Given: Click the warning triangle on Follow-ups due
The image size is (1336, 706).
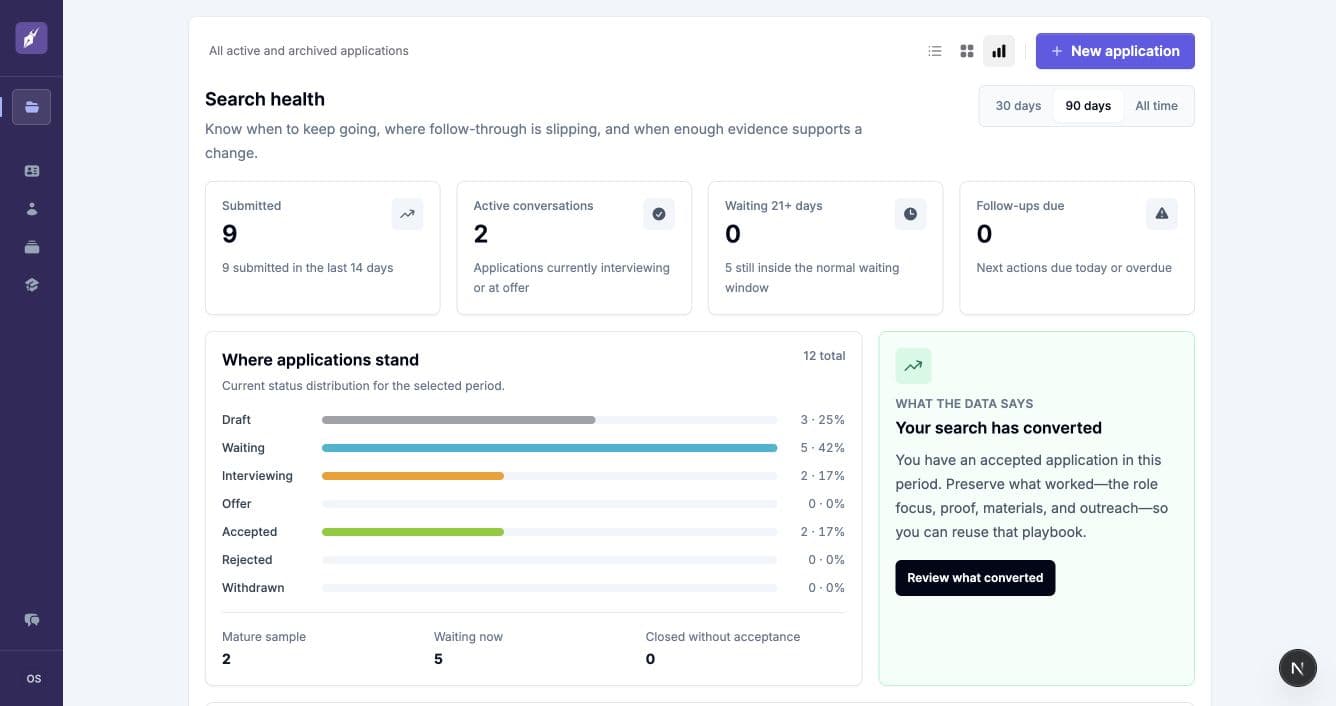Looking at the screenshot, I should [1162, 214].
